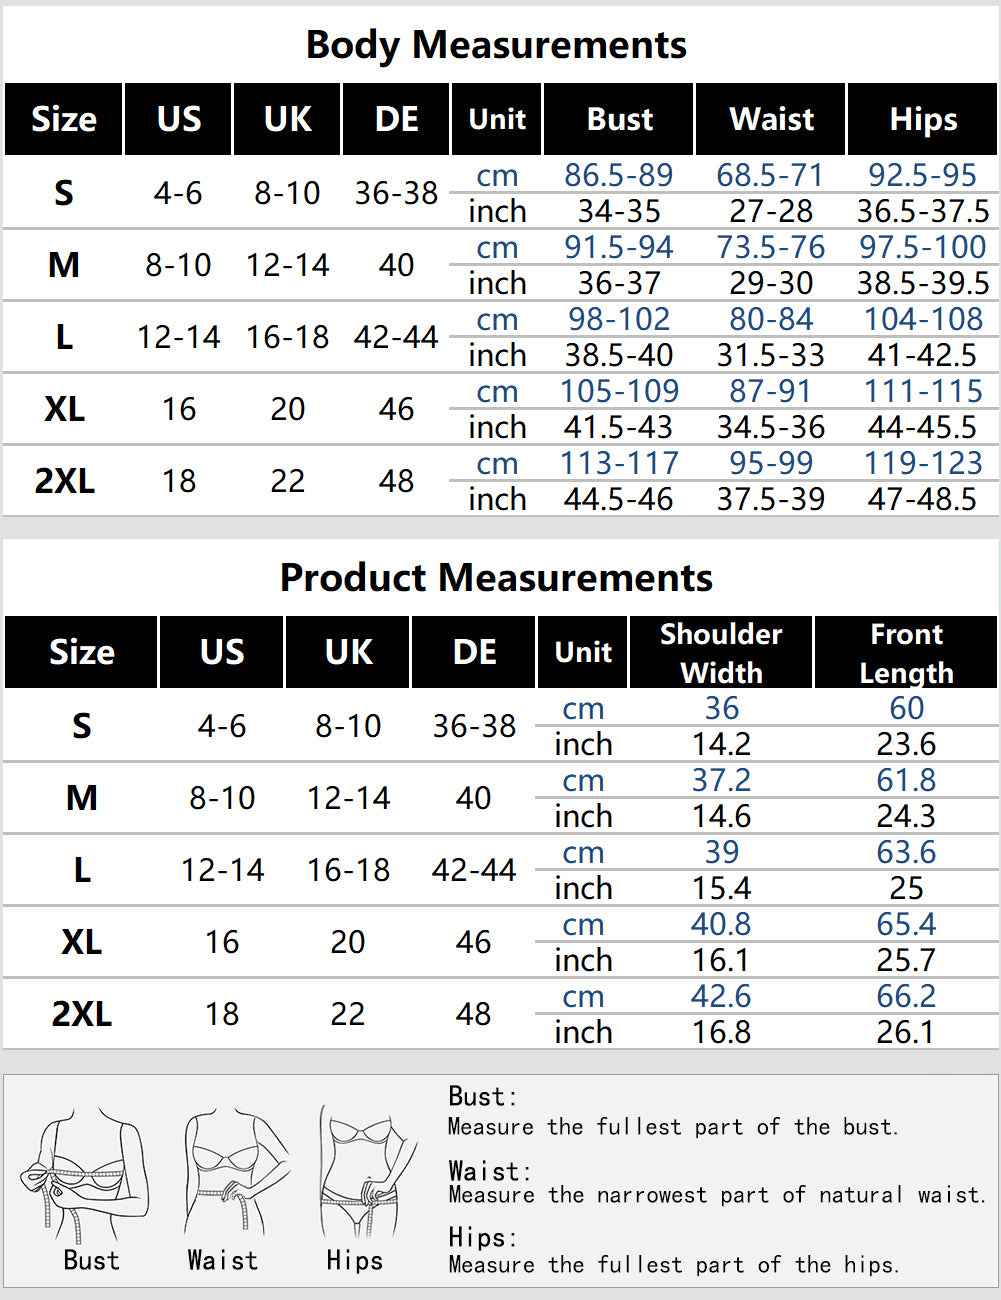The width and height of the screenshot is (1001, 1300).
Task: Click the Front Length column header
Action: tap(906, 652)
